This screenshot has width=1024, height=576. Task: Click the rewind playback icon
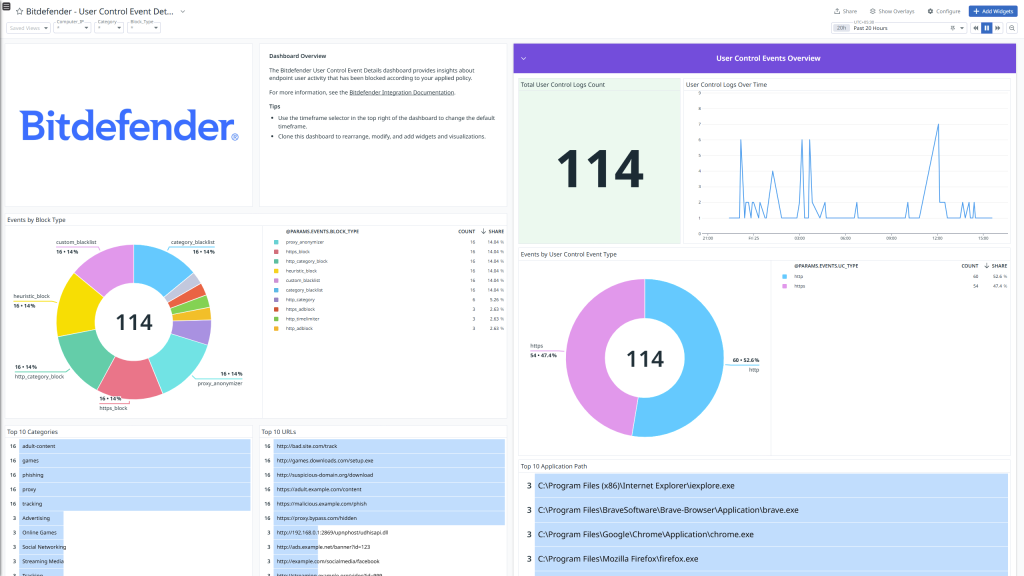(976, 27)
